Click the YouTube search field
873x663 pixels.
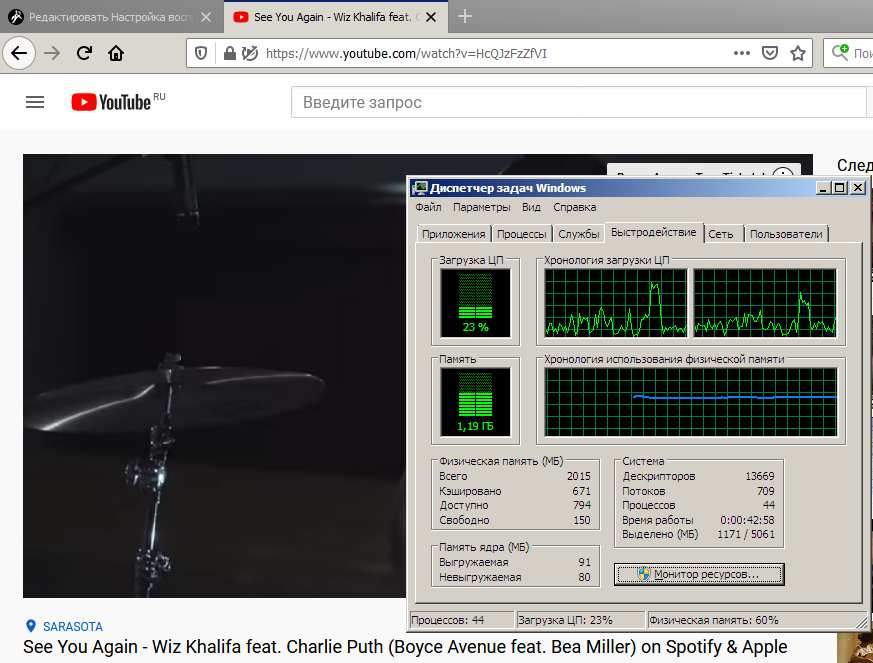coord(578,102)
